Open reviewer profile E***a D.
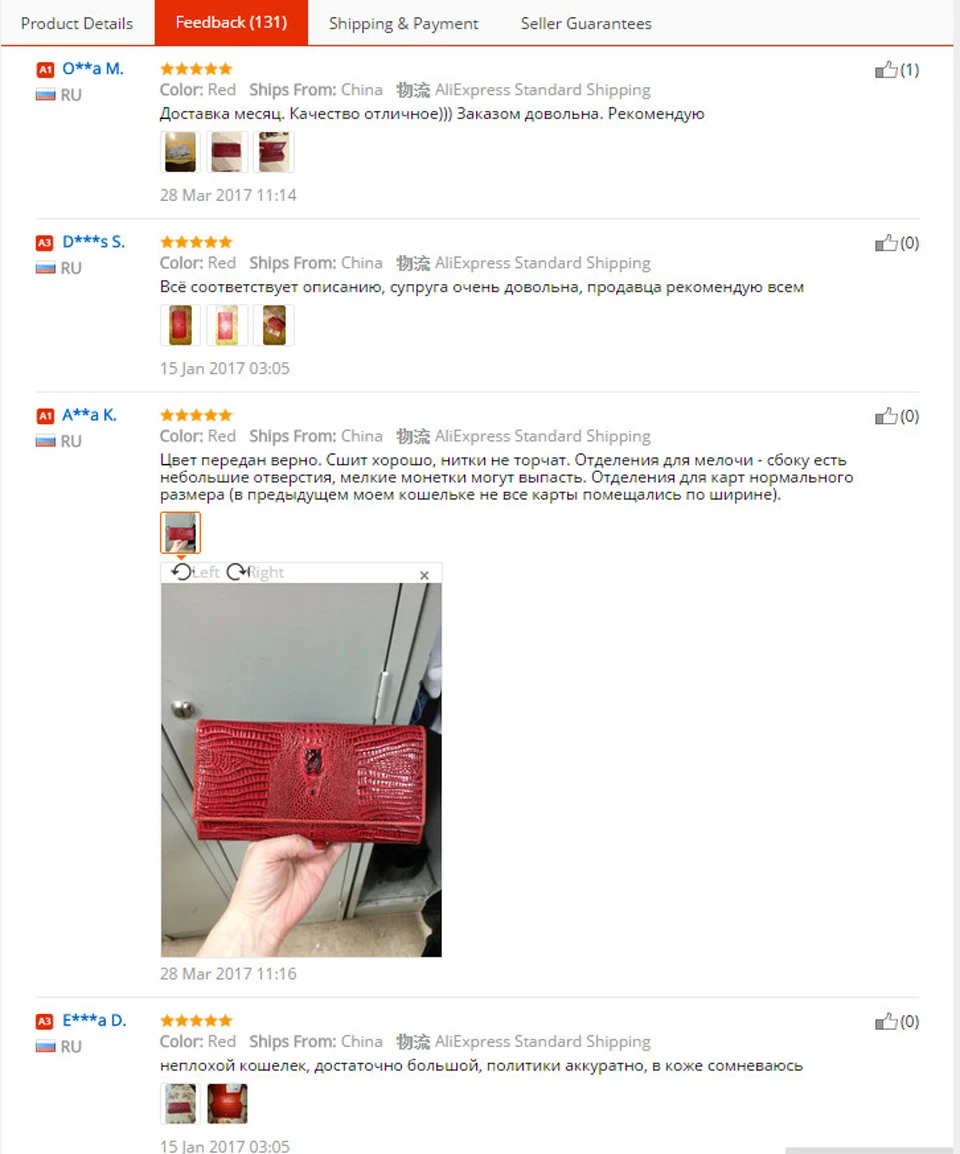Image resolution: width=960 pixels, height=1154 pixels. (x=94, y=1021)
